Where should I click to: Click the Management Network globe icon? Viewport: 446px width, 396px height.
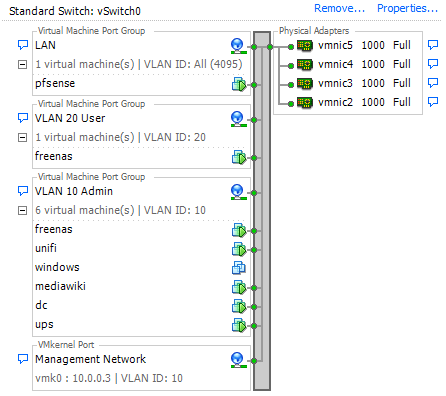coord(238,360)
